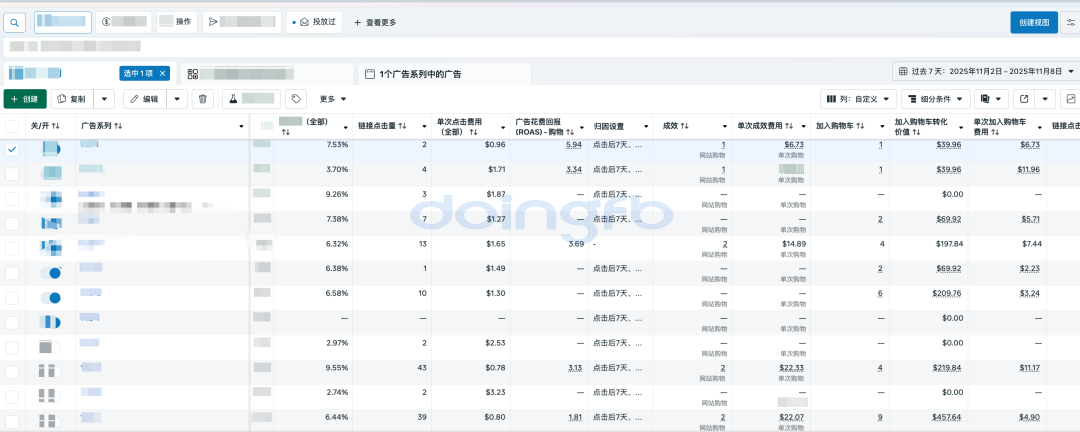Toggle off the ad with 6.38% rate

pos(50,272)
